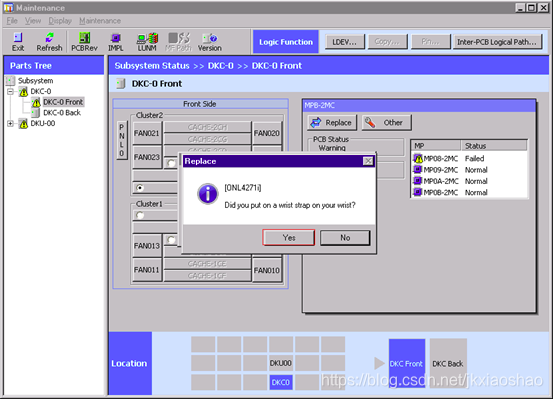This screenshot has width=553, height=399.
Task: Open Inter-PCB Logical Path...
Action: click(x=497, y=42)
